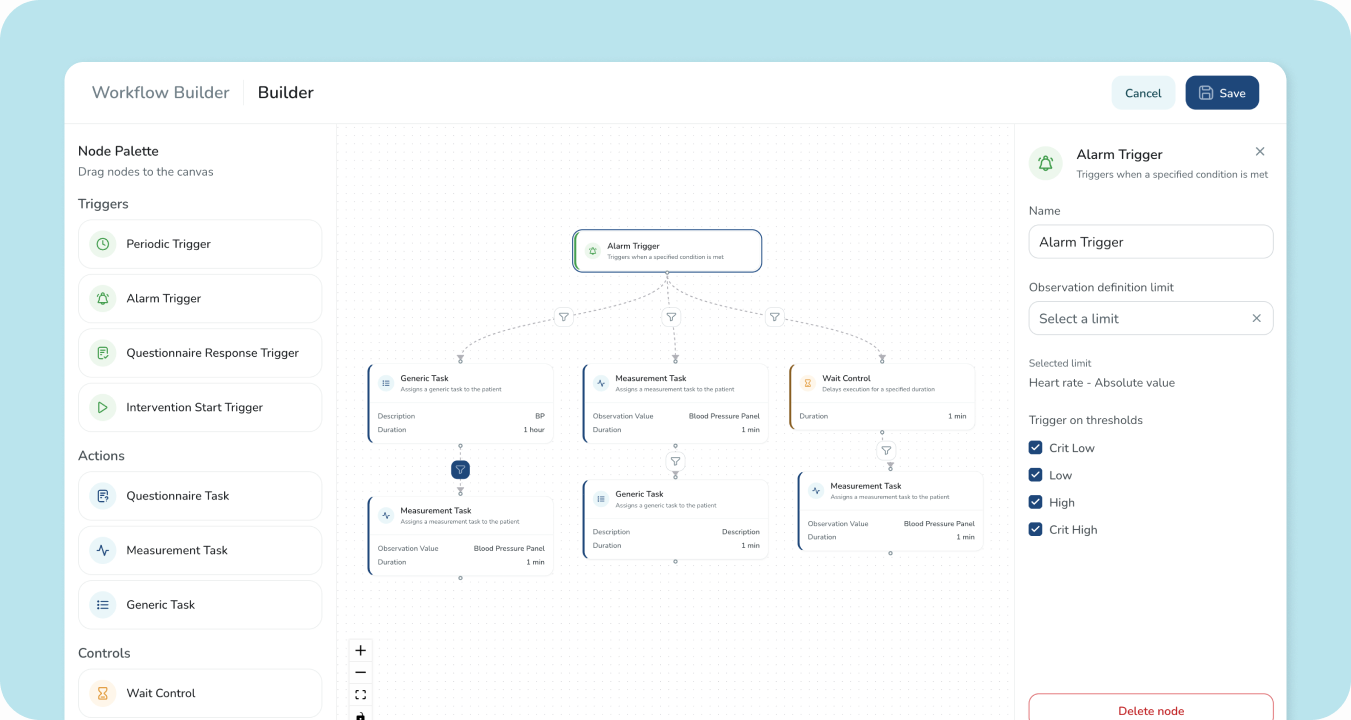Click the Intervention Start Trigger play icon

[x=102, y=407]
